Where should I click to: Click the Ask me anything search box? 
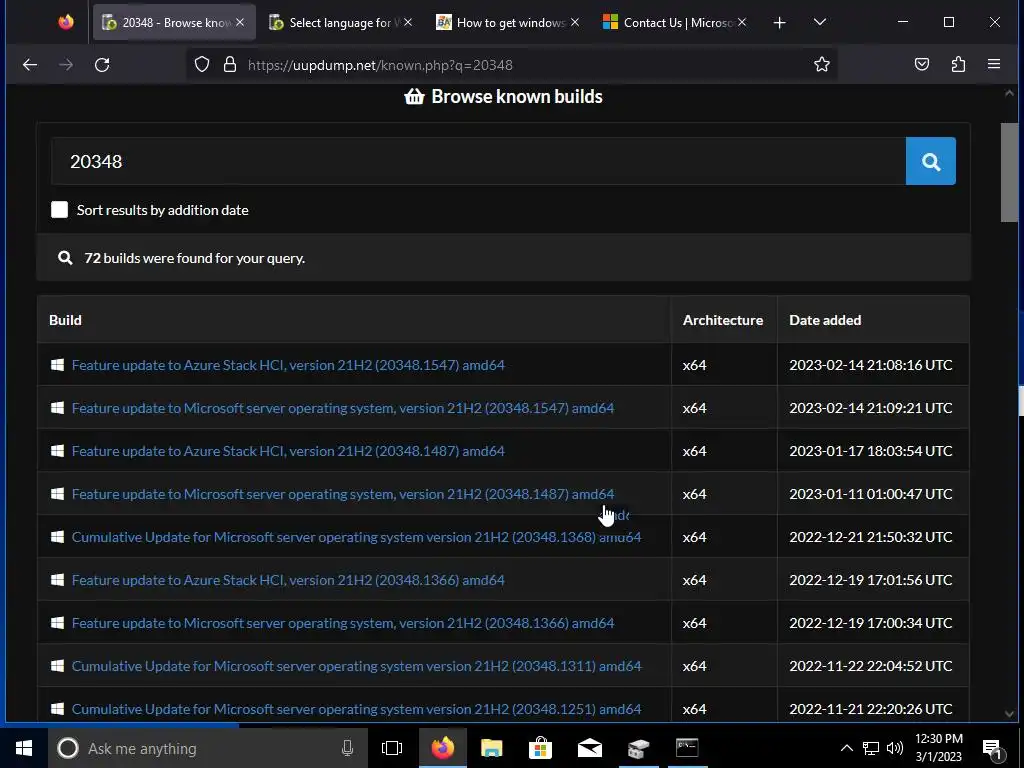pyautogui.click(x=209, y=748)
